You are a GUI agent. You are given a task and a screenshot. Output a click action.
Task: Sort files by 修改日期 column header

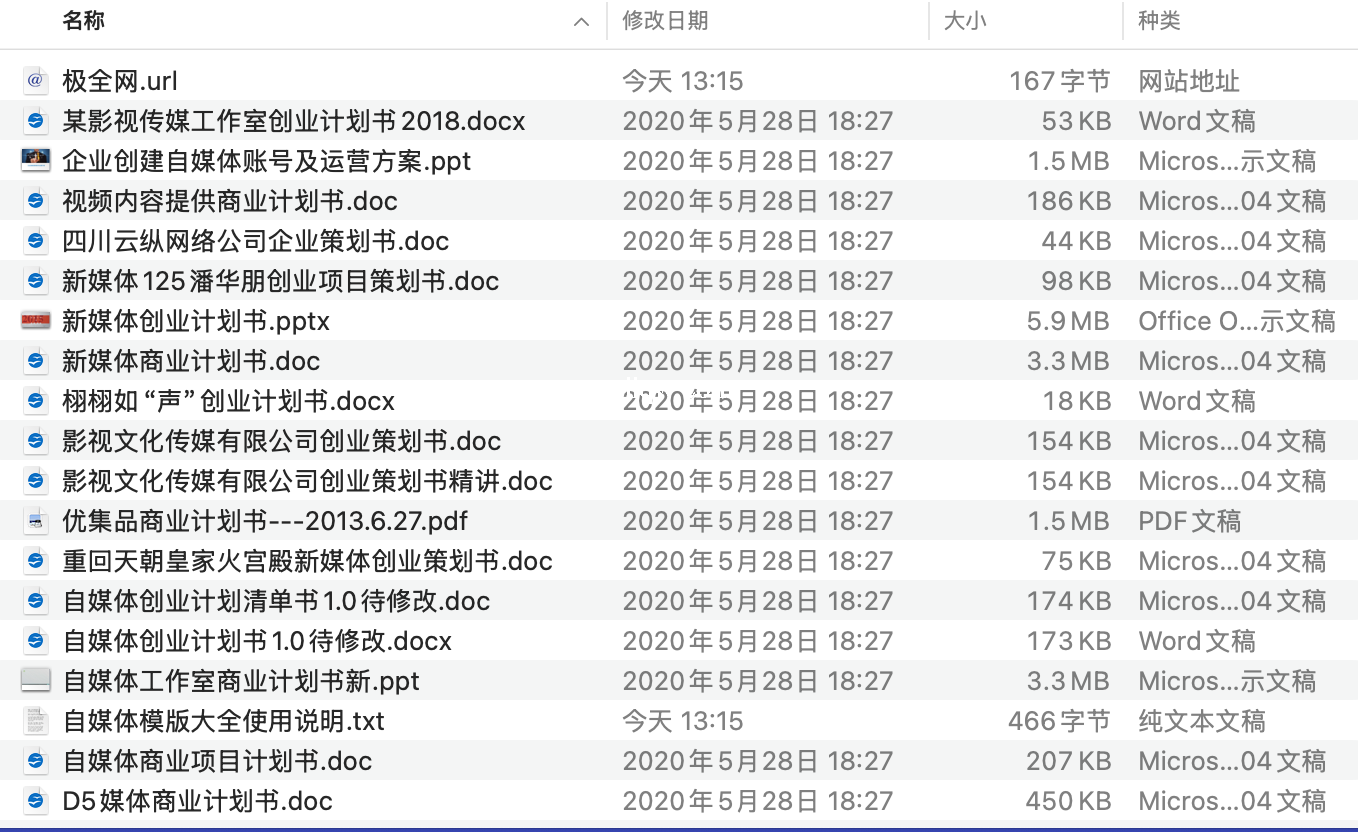665,21
